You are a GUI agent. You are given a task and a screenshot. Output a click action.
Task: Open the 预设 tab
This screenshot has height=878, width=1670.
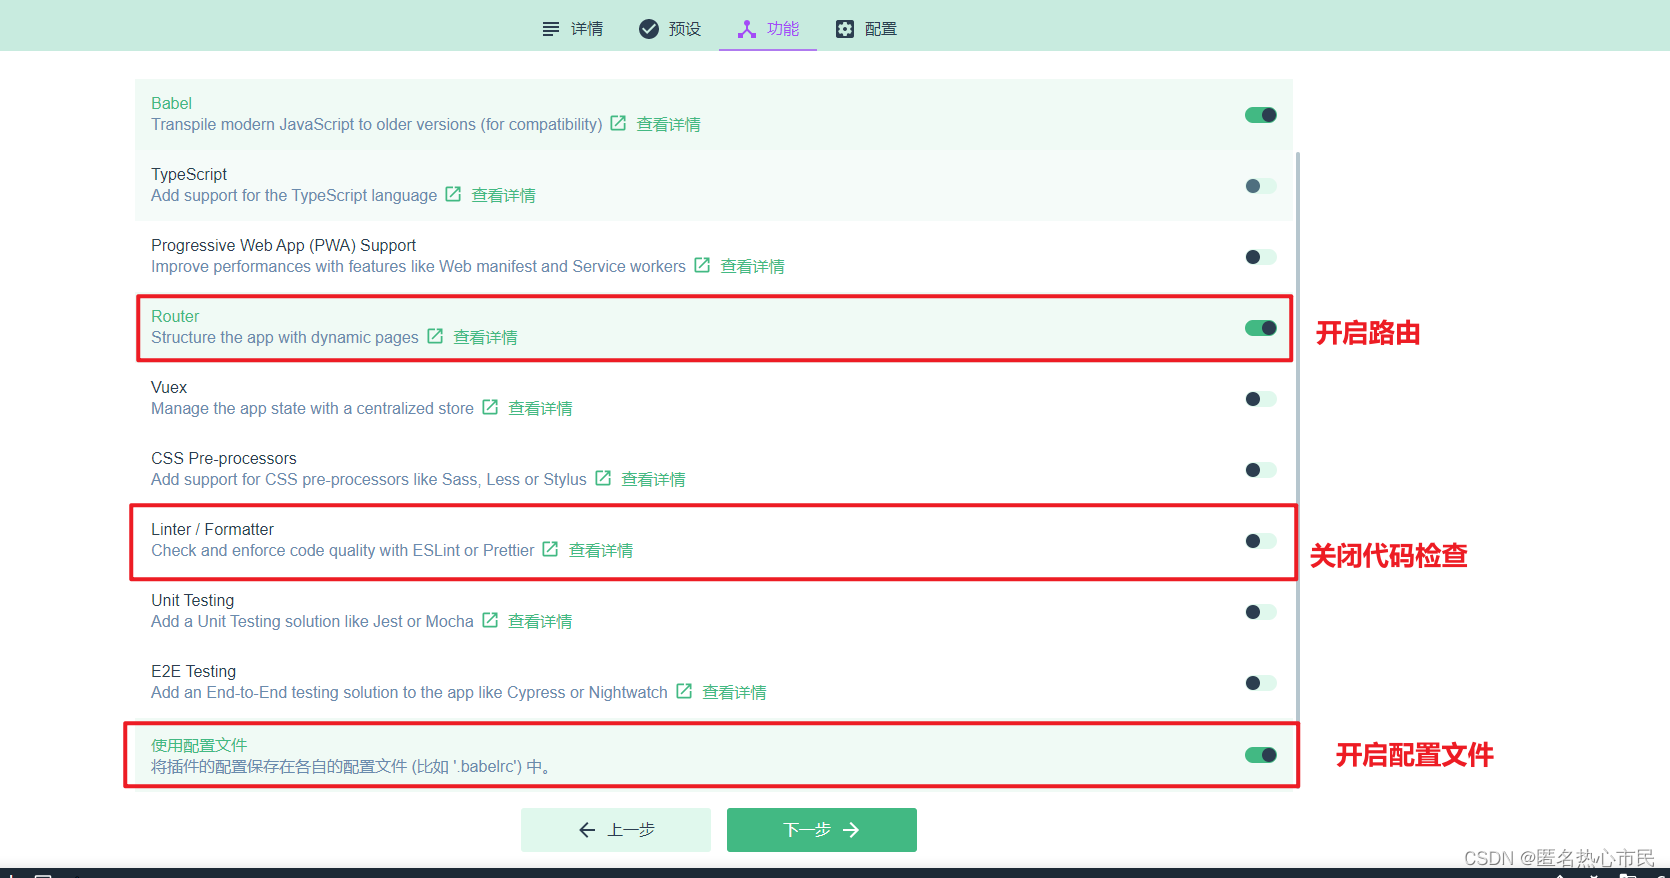point(670,29)
